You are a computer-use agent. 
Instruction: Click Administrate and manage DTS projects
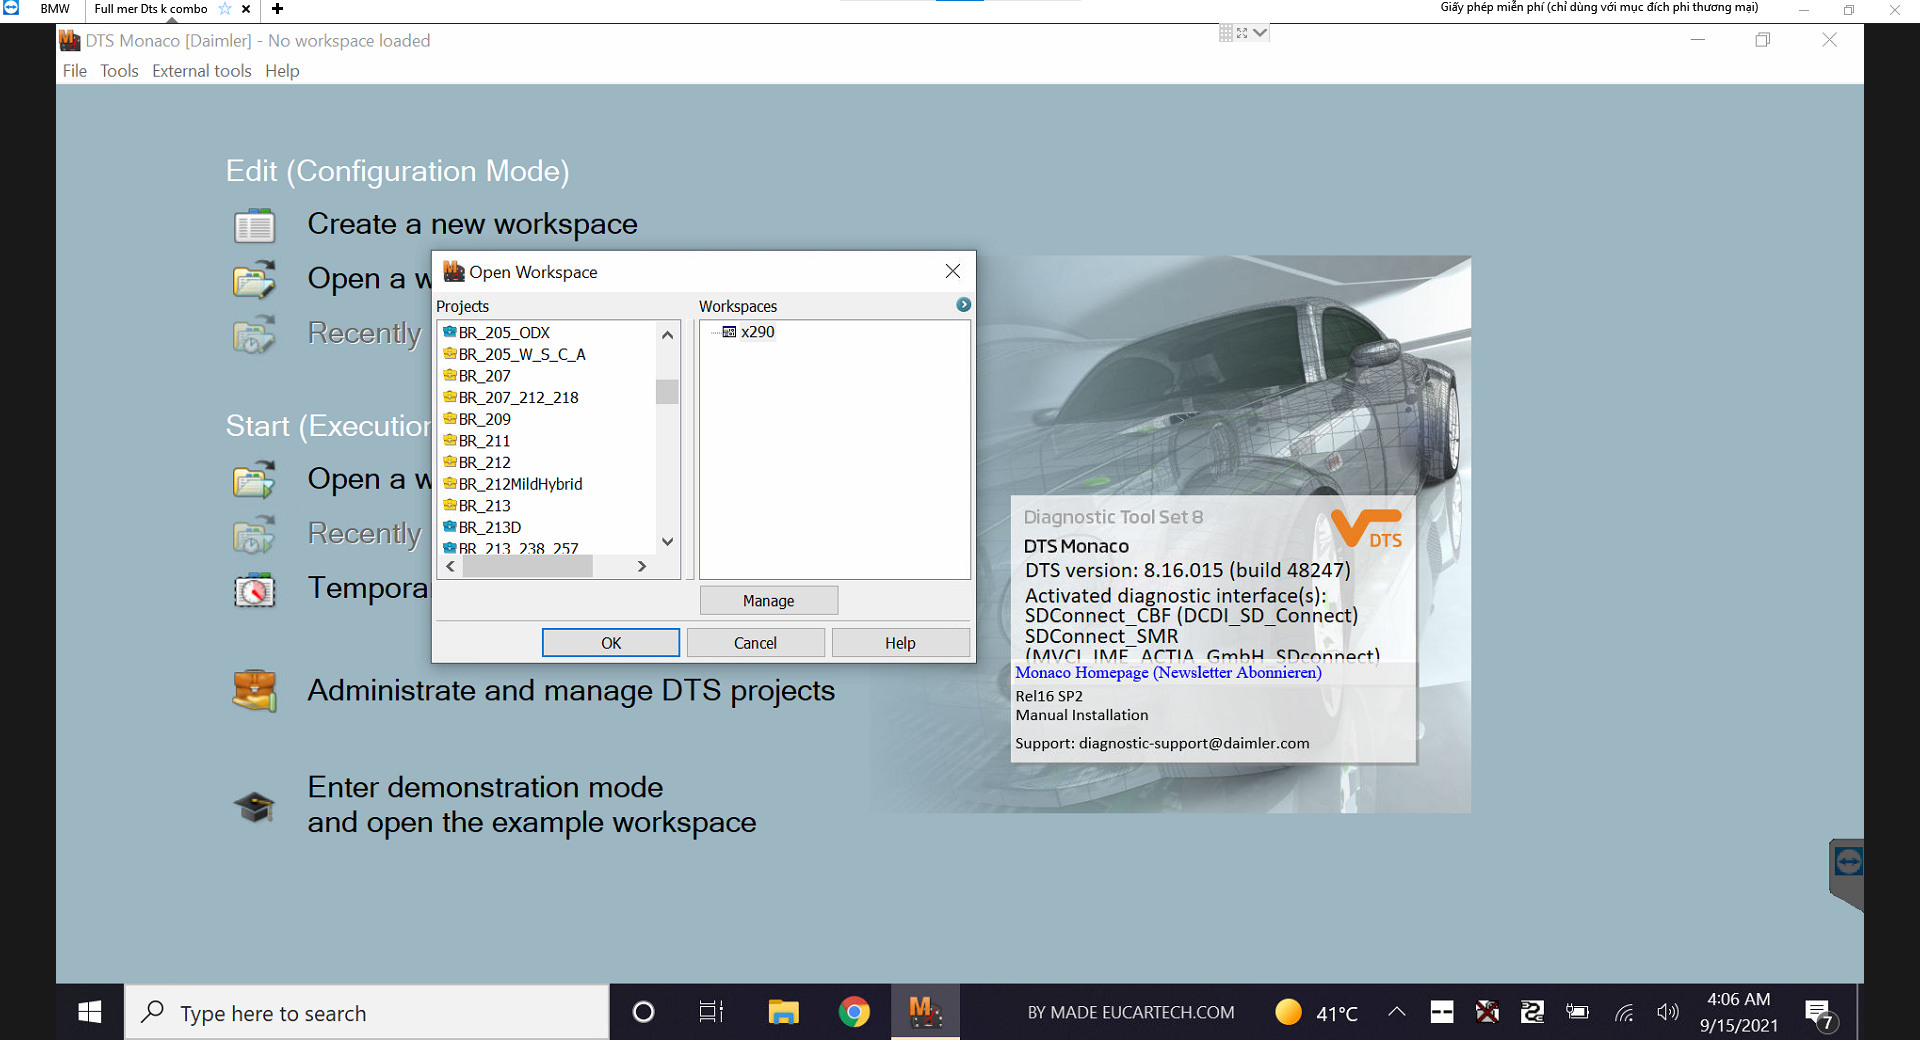pos(571,691)
